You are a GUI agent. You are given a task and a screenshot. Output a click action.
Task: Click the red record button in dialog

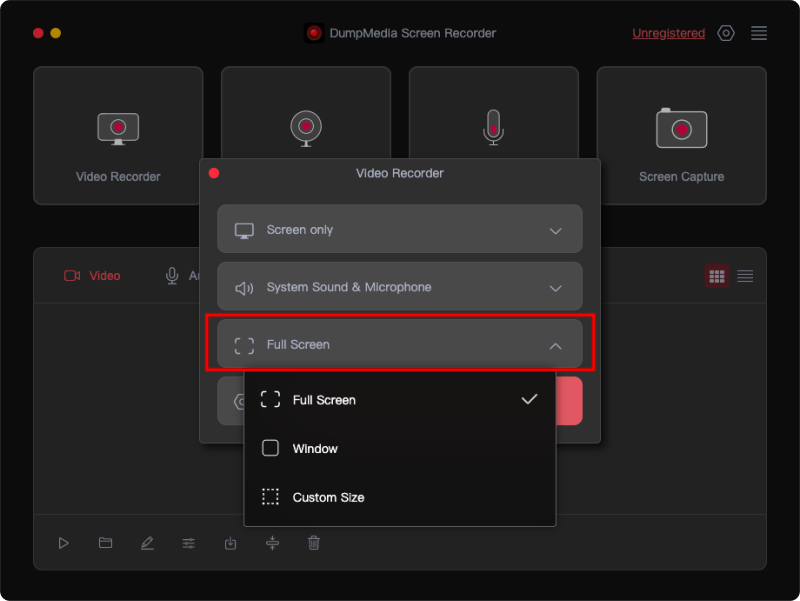coord(568,400)
